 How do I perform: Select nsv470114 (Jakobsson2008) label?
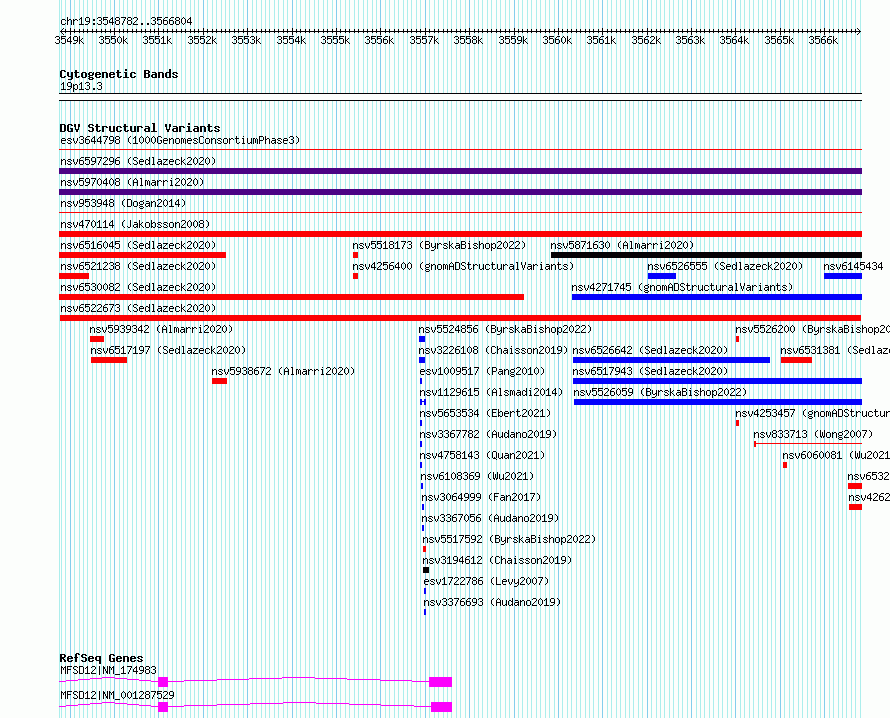point(135,224)
